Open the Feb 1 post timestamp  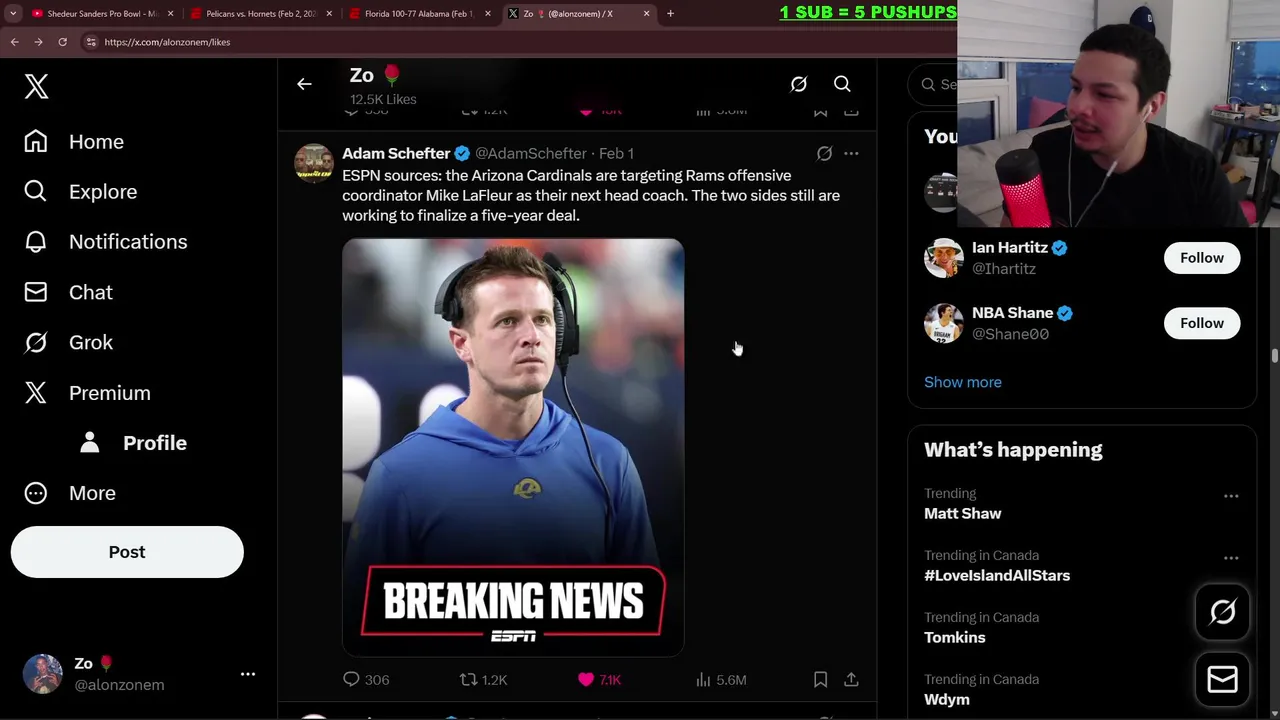point(616,153)
